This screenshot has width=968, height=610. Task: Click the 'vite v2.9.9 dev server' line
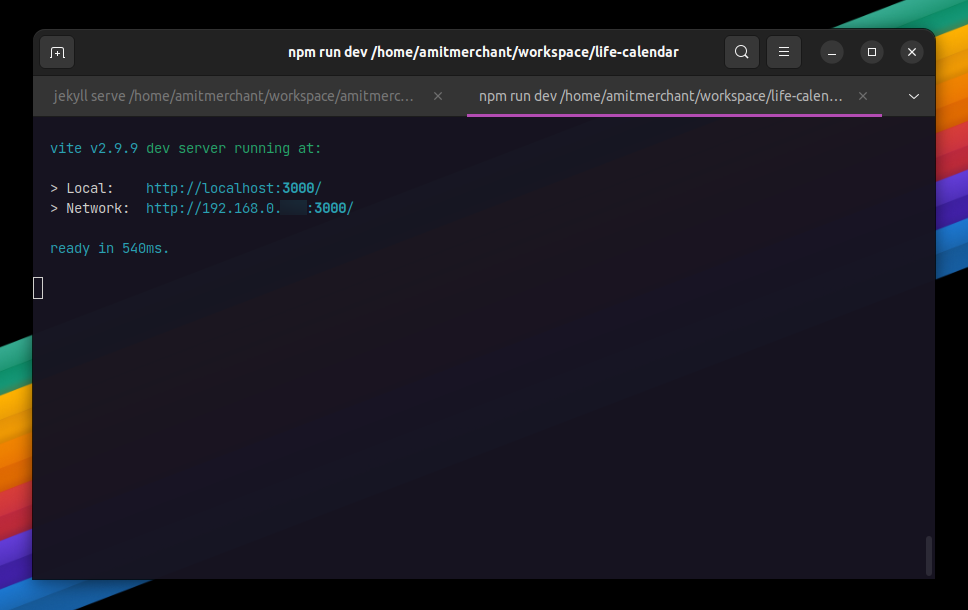click(185, 149)
